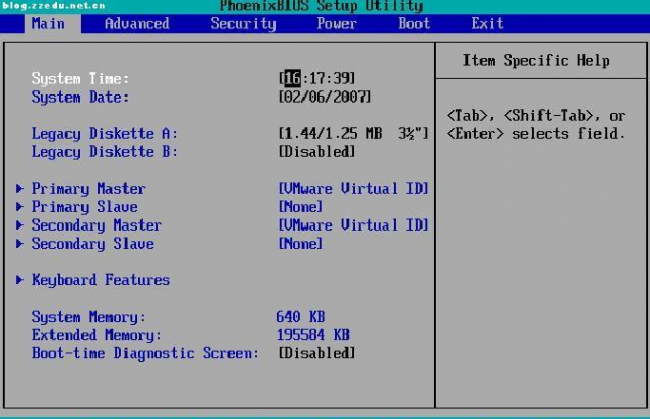Click the Extended Memory 195584 KB value
Image resolution: width=650 pixels, height=419 pixels.
tap(313, 335)
